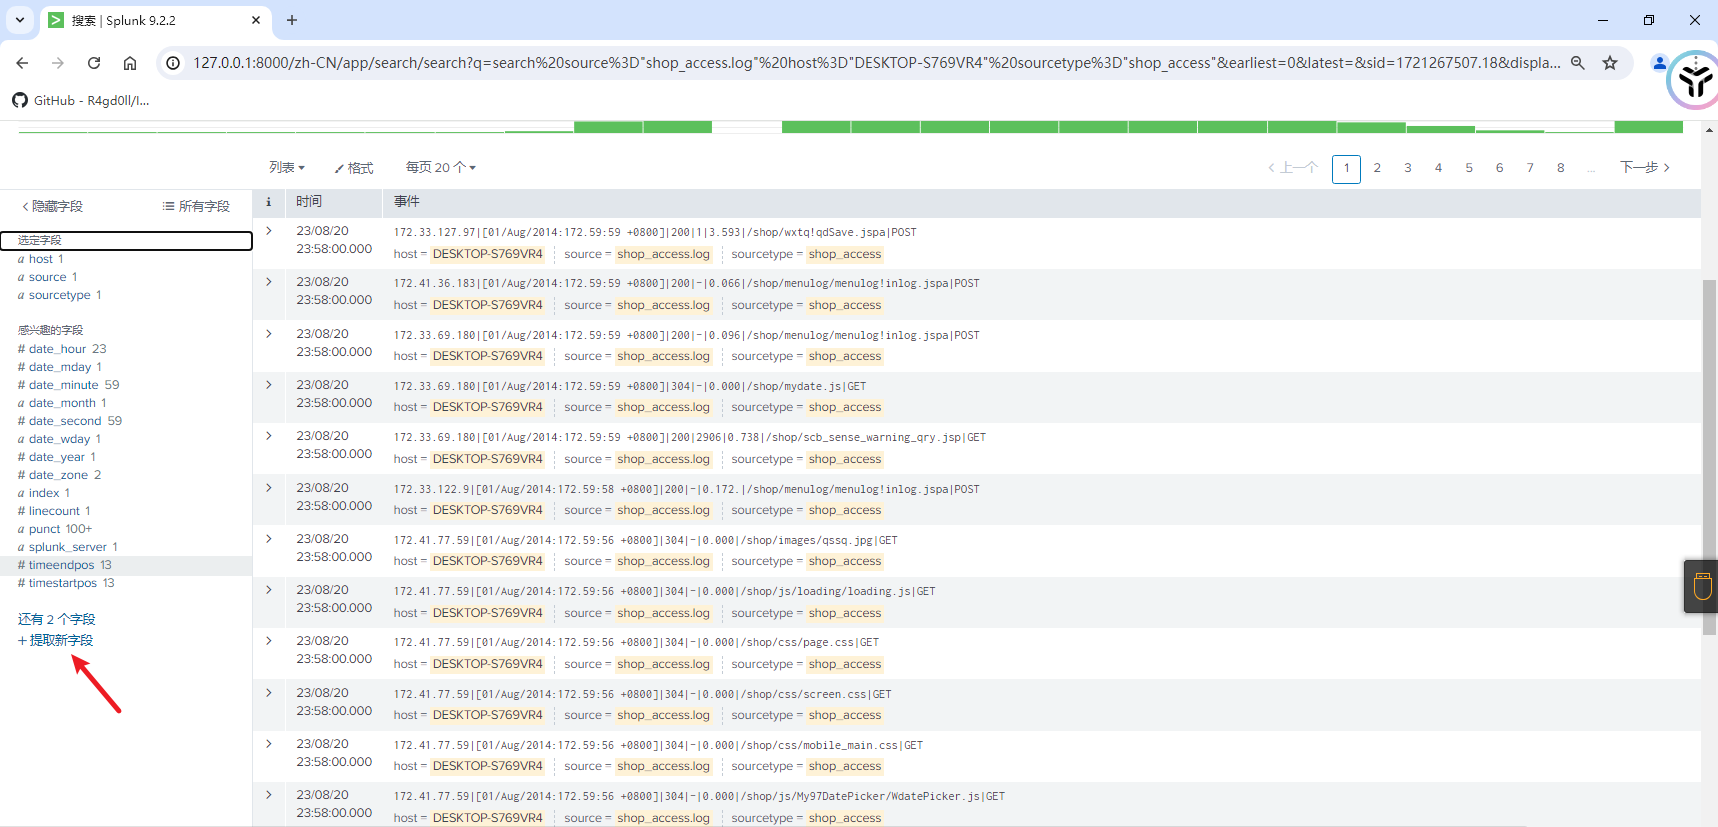Bookmark this page with star icon
Screen dimensions: 1718x827
(x=1610, y=63)
